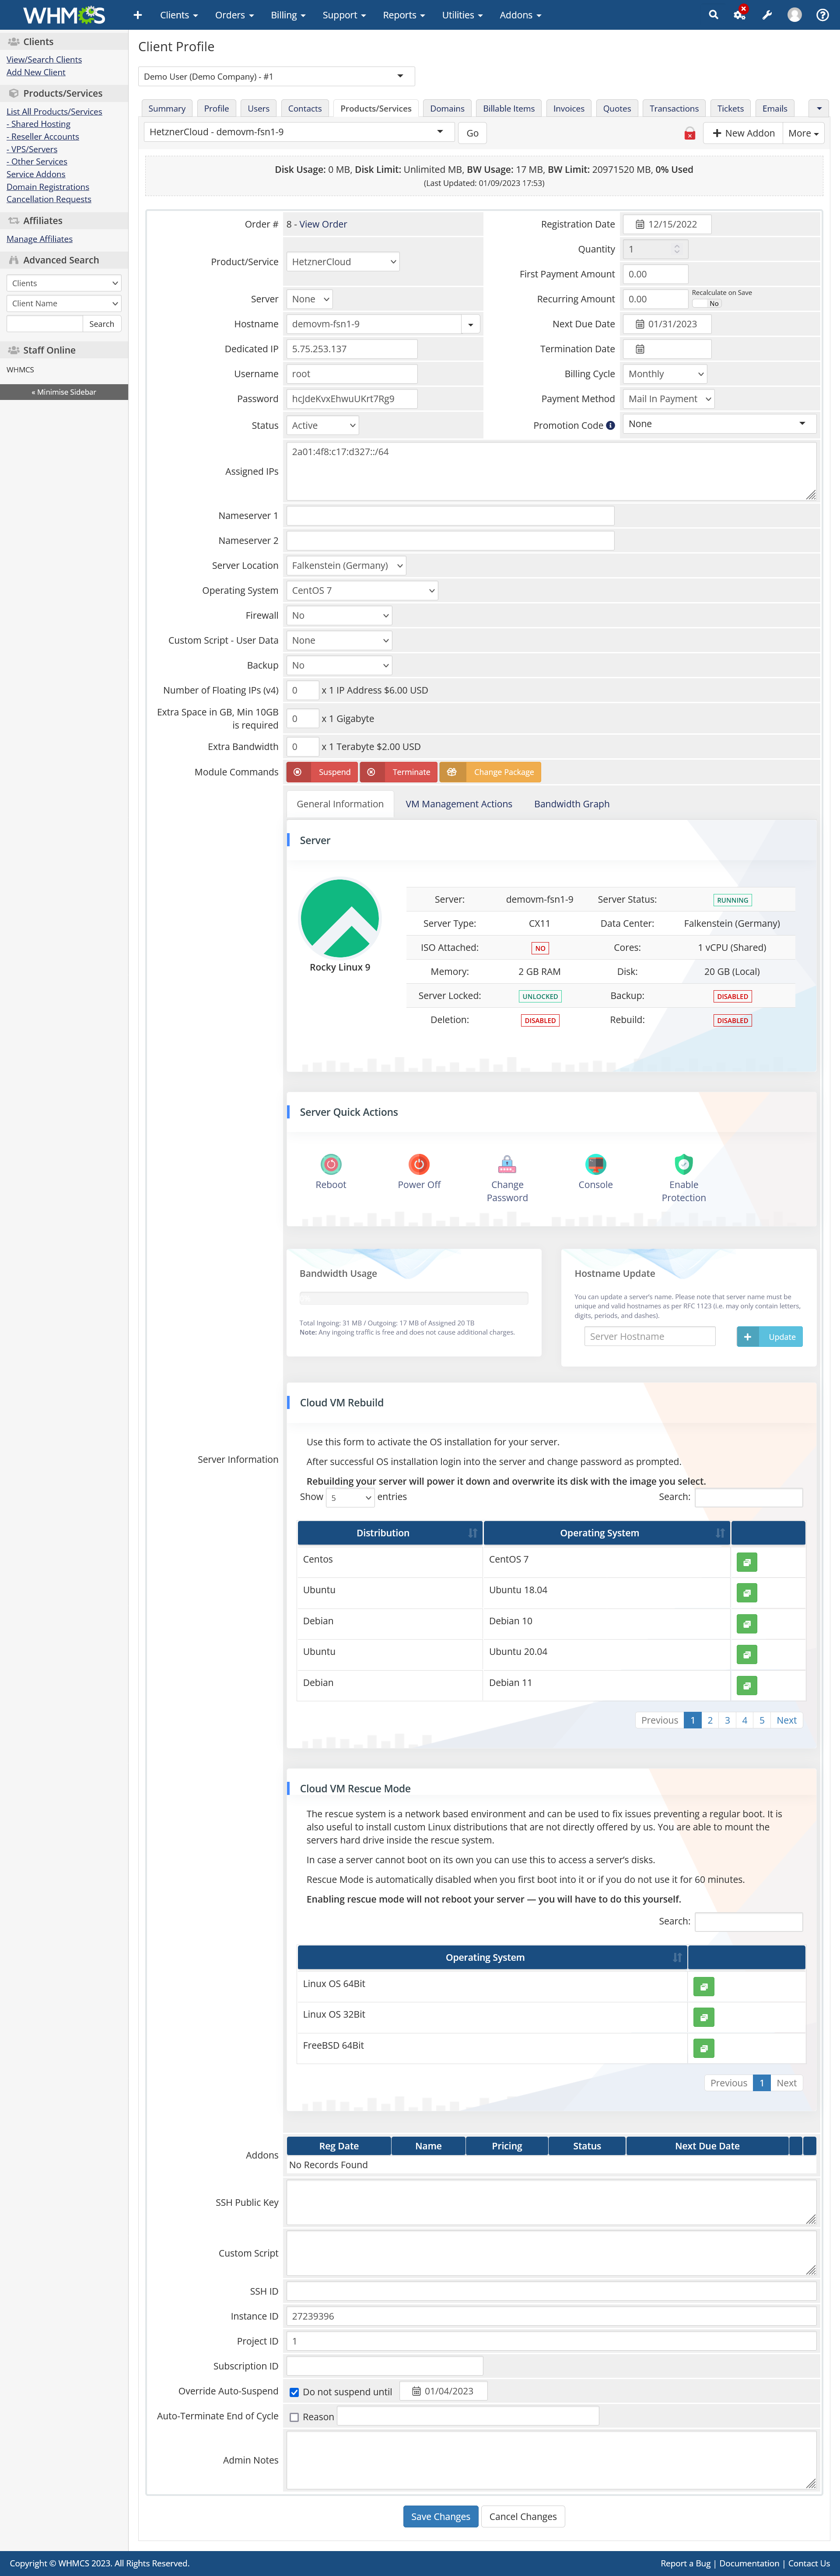Switch to the Invoices tab
This screenshot has width=840, height=2576.
point(569,109)
